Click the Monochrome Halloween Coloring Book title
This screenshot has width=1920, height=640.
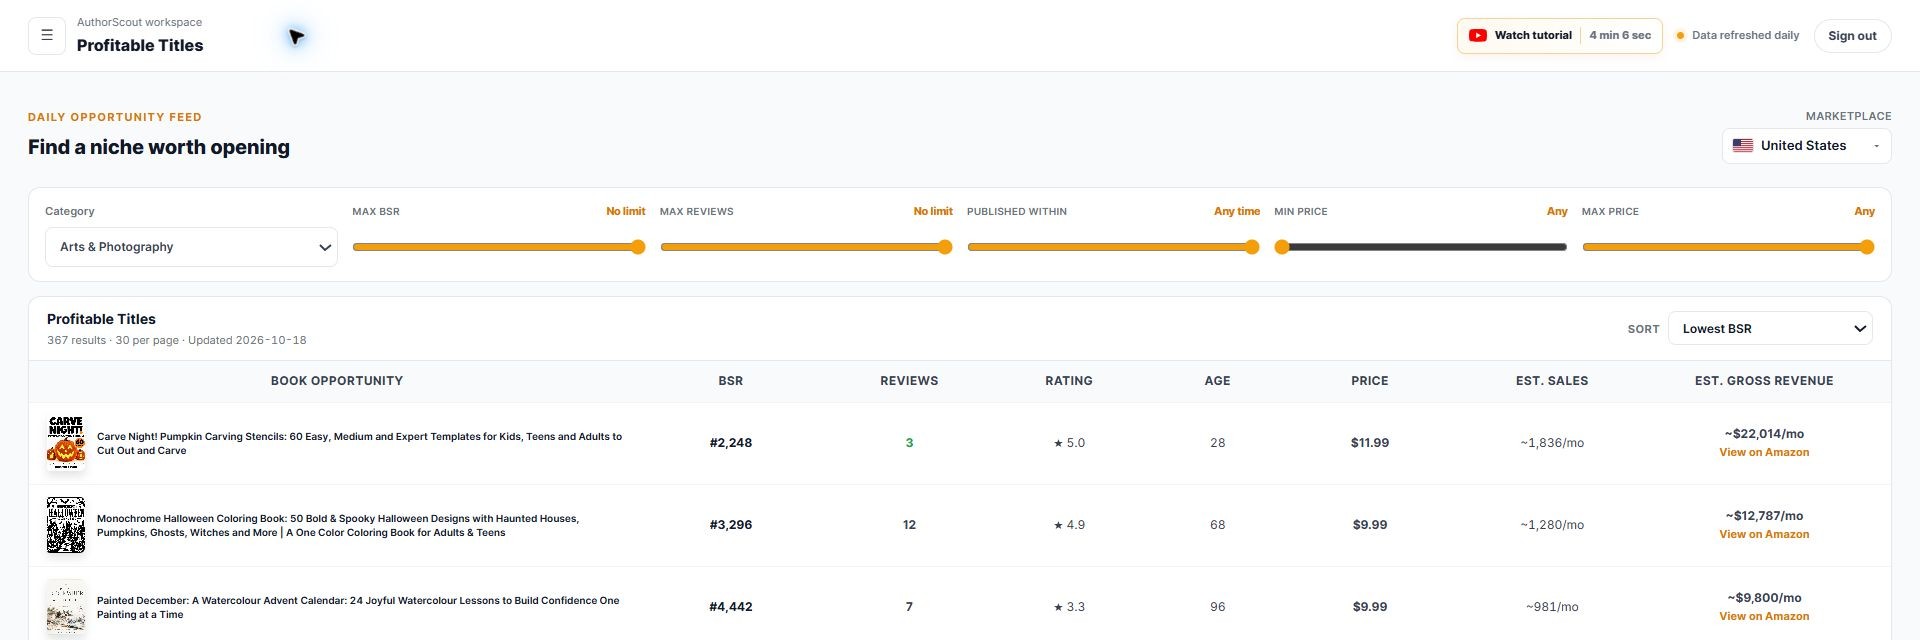338,526
